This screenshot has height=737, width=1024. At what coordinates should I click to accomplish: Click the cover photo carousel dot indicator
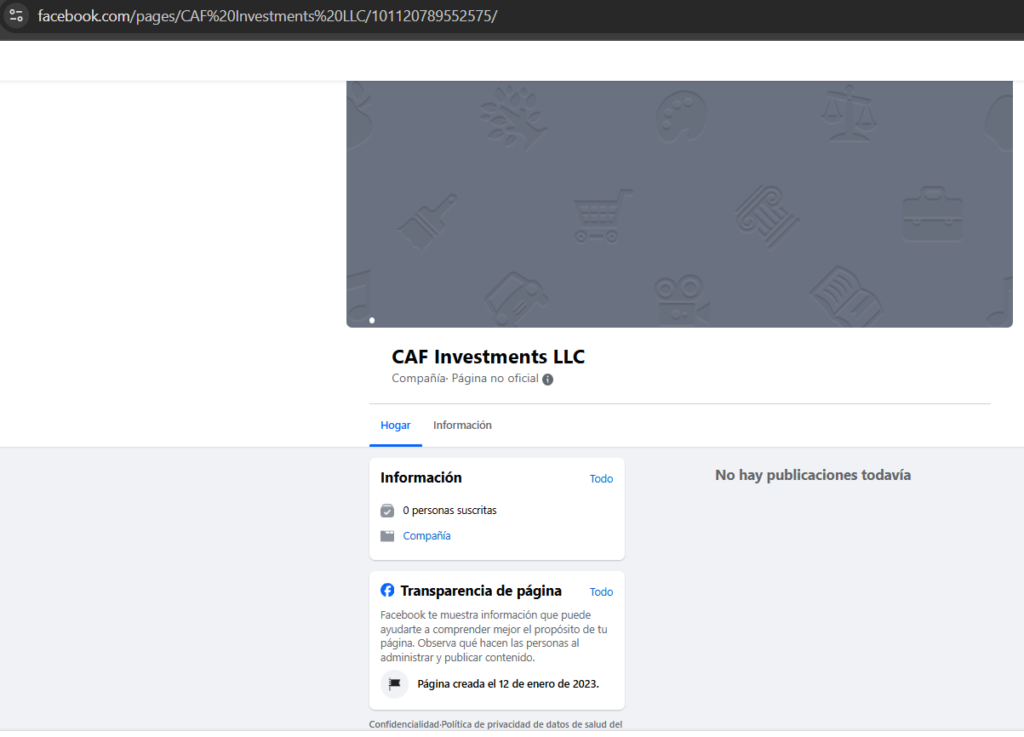coord(372,320)
